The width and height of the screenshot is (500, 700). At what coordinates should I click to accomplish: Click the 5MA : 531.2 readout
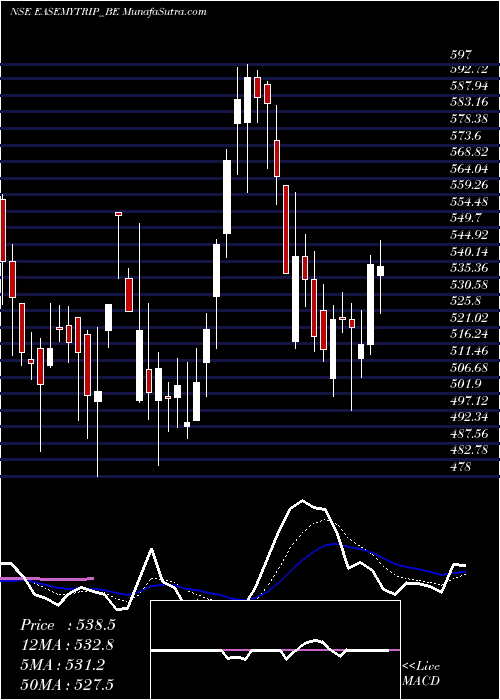click(62, 665)
